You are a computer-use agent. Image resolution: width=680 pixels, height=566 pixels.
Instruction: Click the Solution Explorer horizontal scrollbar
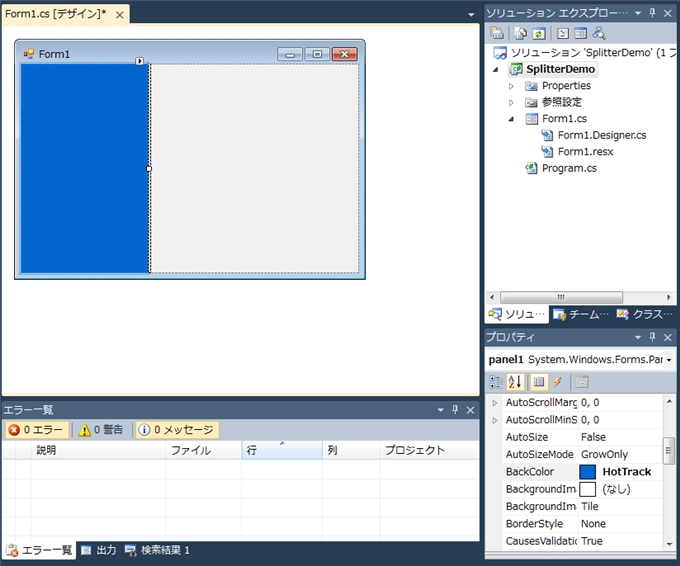tap(561, 297)
